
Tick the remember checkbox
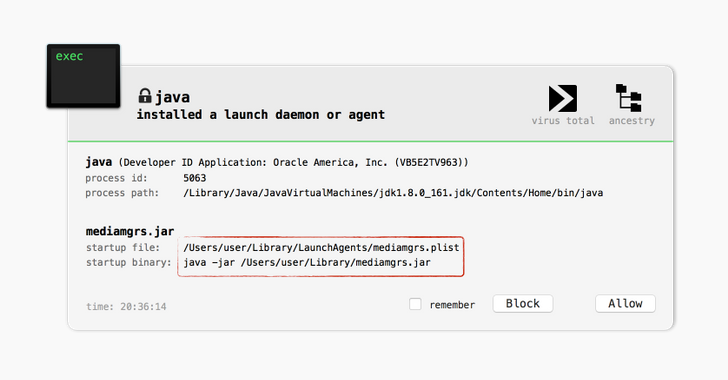click(415, 304)
